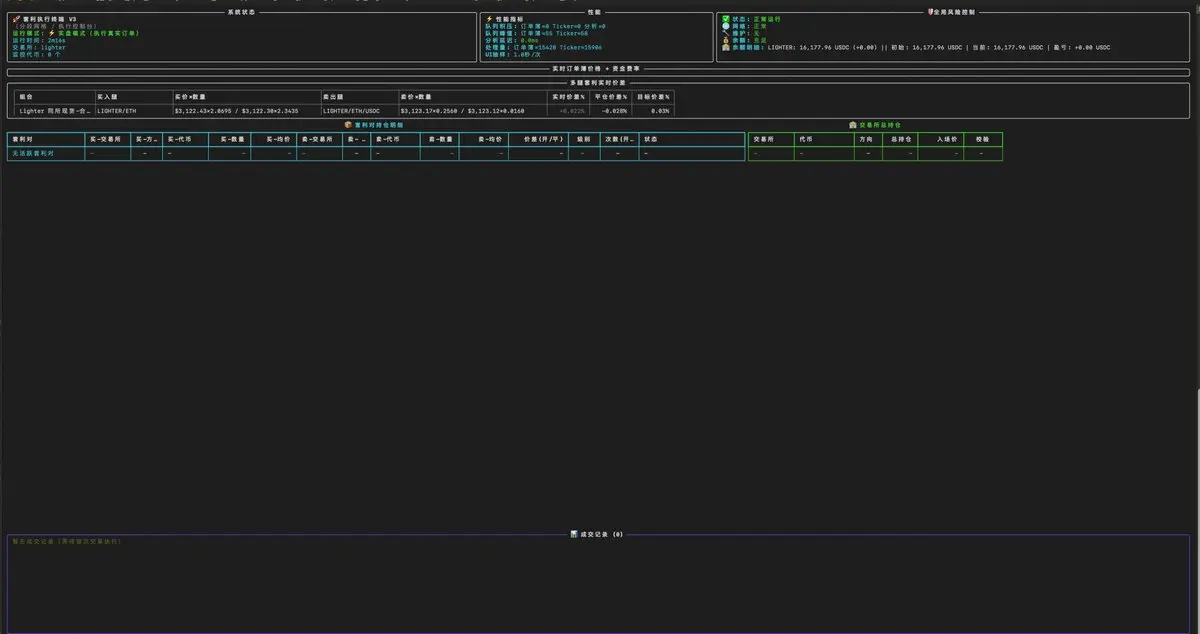Click the 卖出腿 column header

pos(334,96)
